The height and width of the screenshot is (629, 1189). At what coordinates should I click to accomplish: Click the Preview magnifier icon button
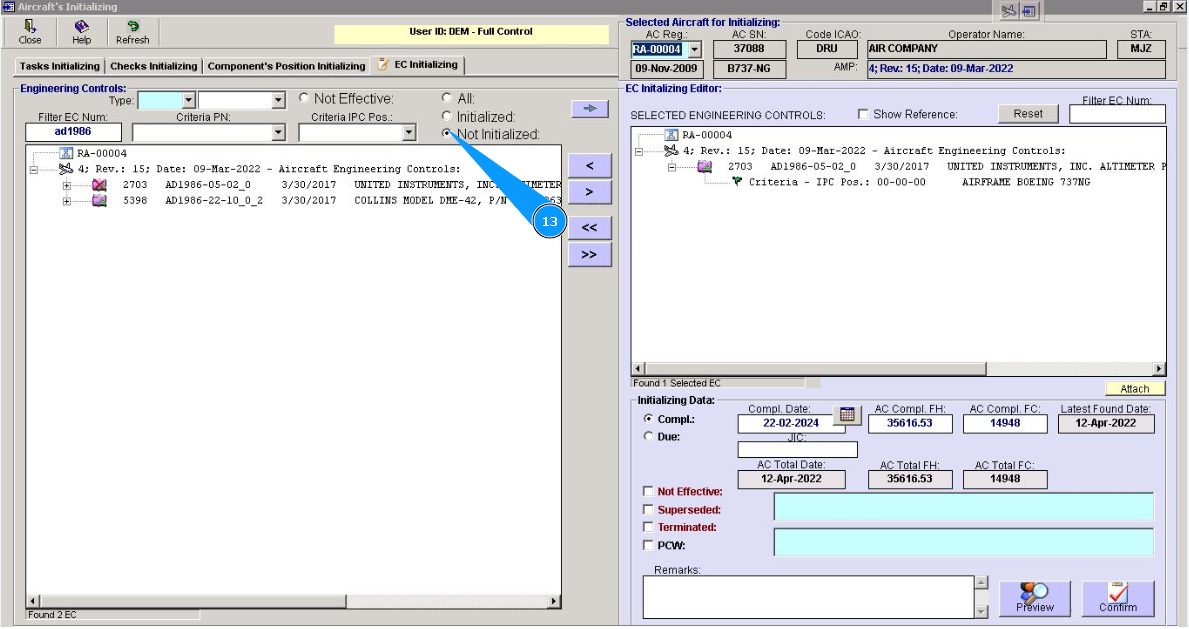1035,598
